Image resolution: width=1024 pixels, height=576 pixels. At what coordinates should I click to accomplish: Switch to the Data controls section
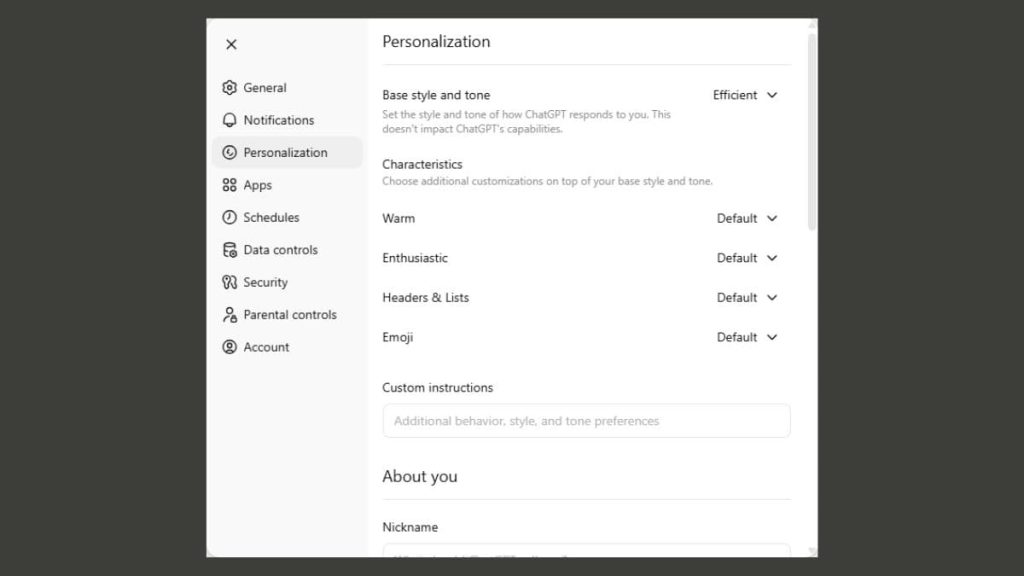point(280,250)
